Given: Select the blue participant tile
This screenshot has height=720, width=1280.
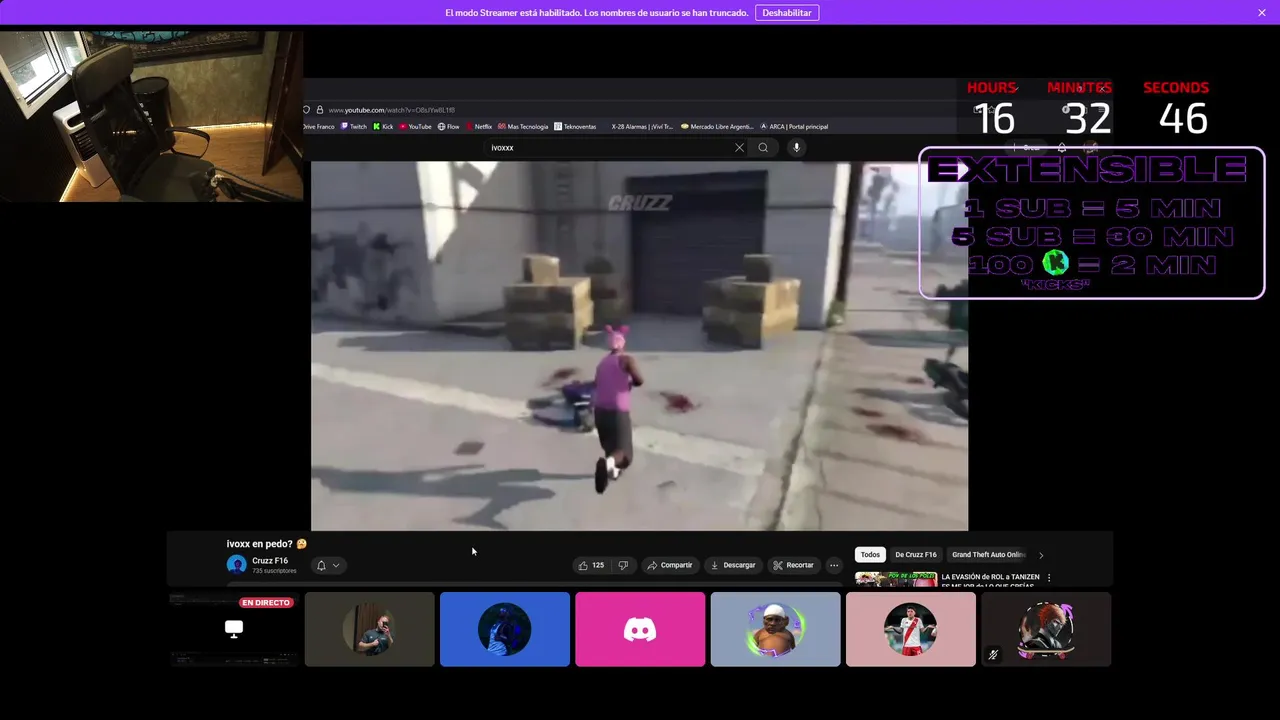Looking at the screenshot, I should (x=505, y=629).
